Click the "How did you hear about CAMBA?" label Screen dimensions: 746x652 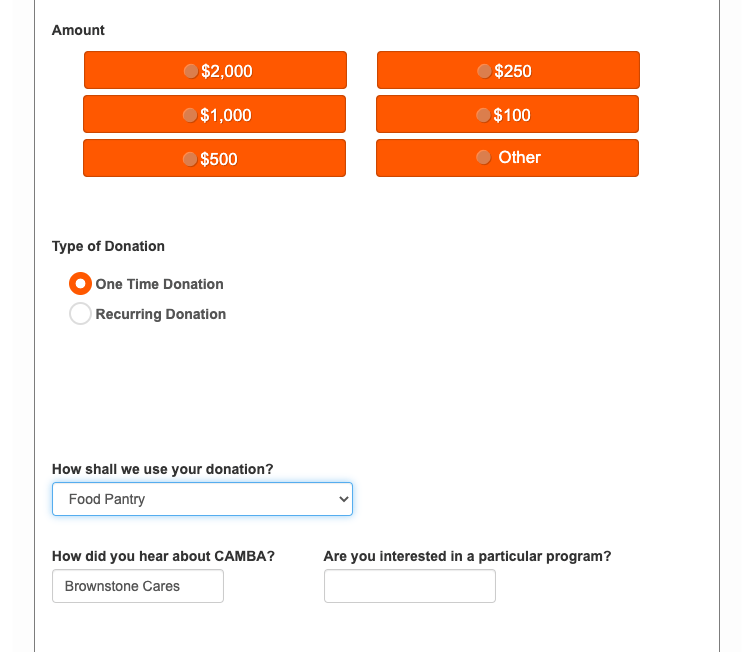click(164, 556)
